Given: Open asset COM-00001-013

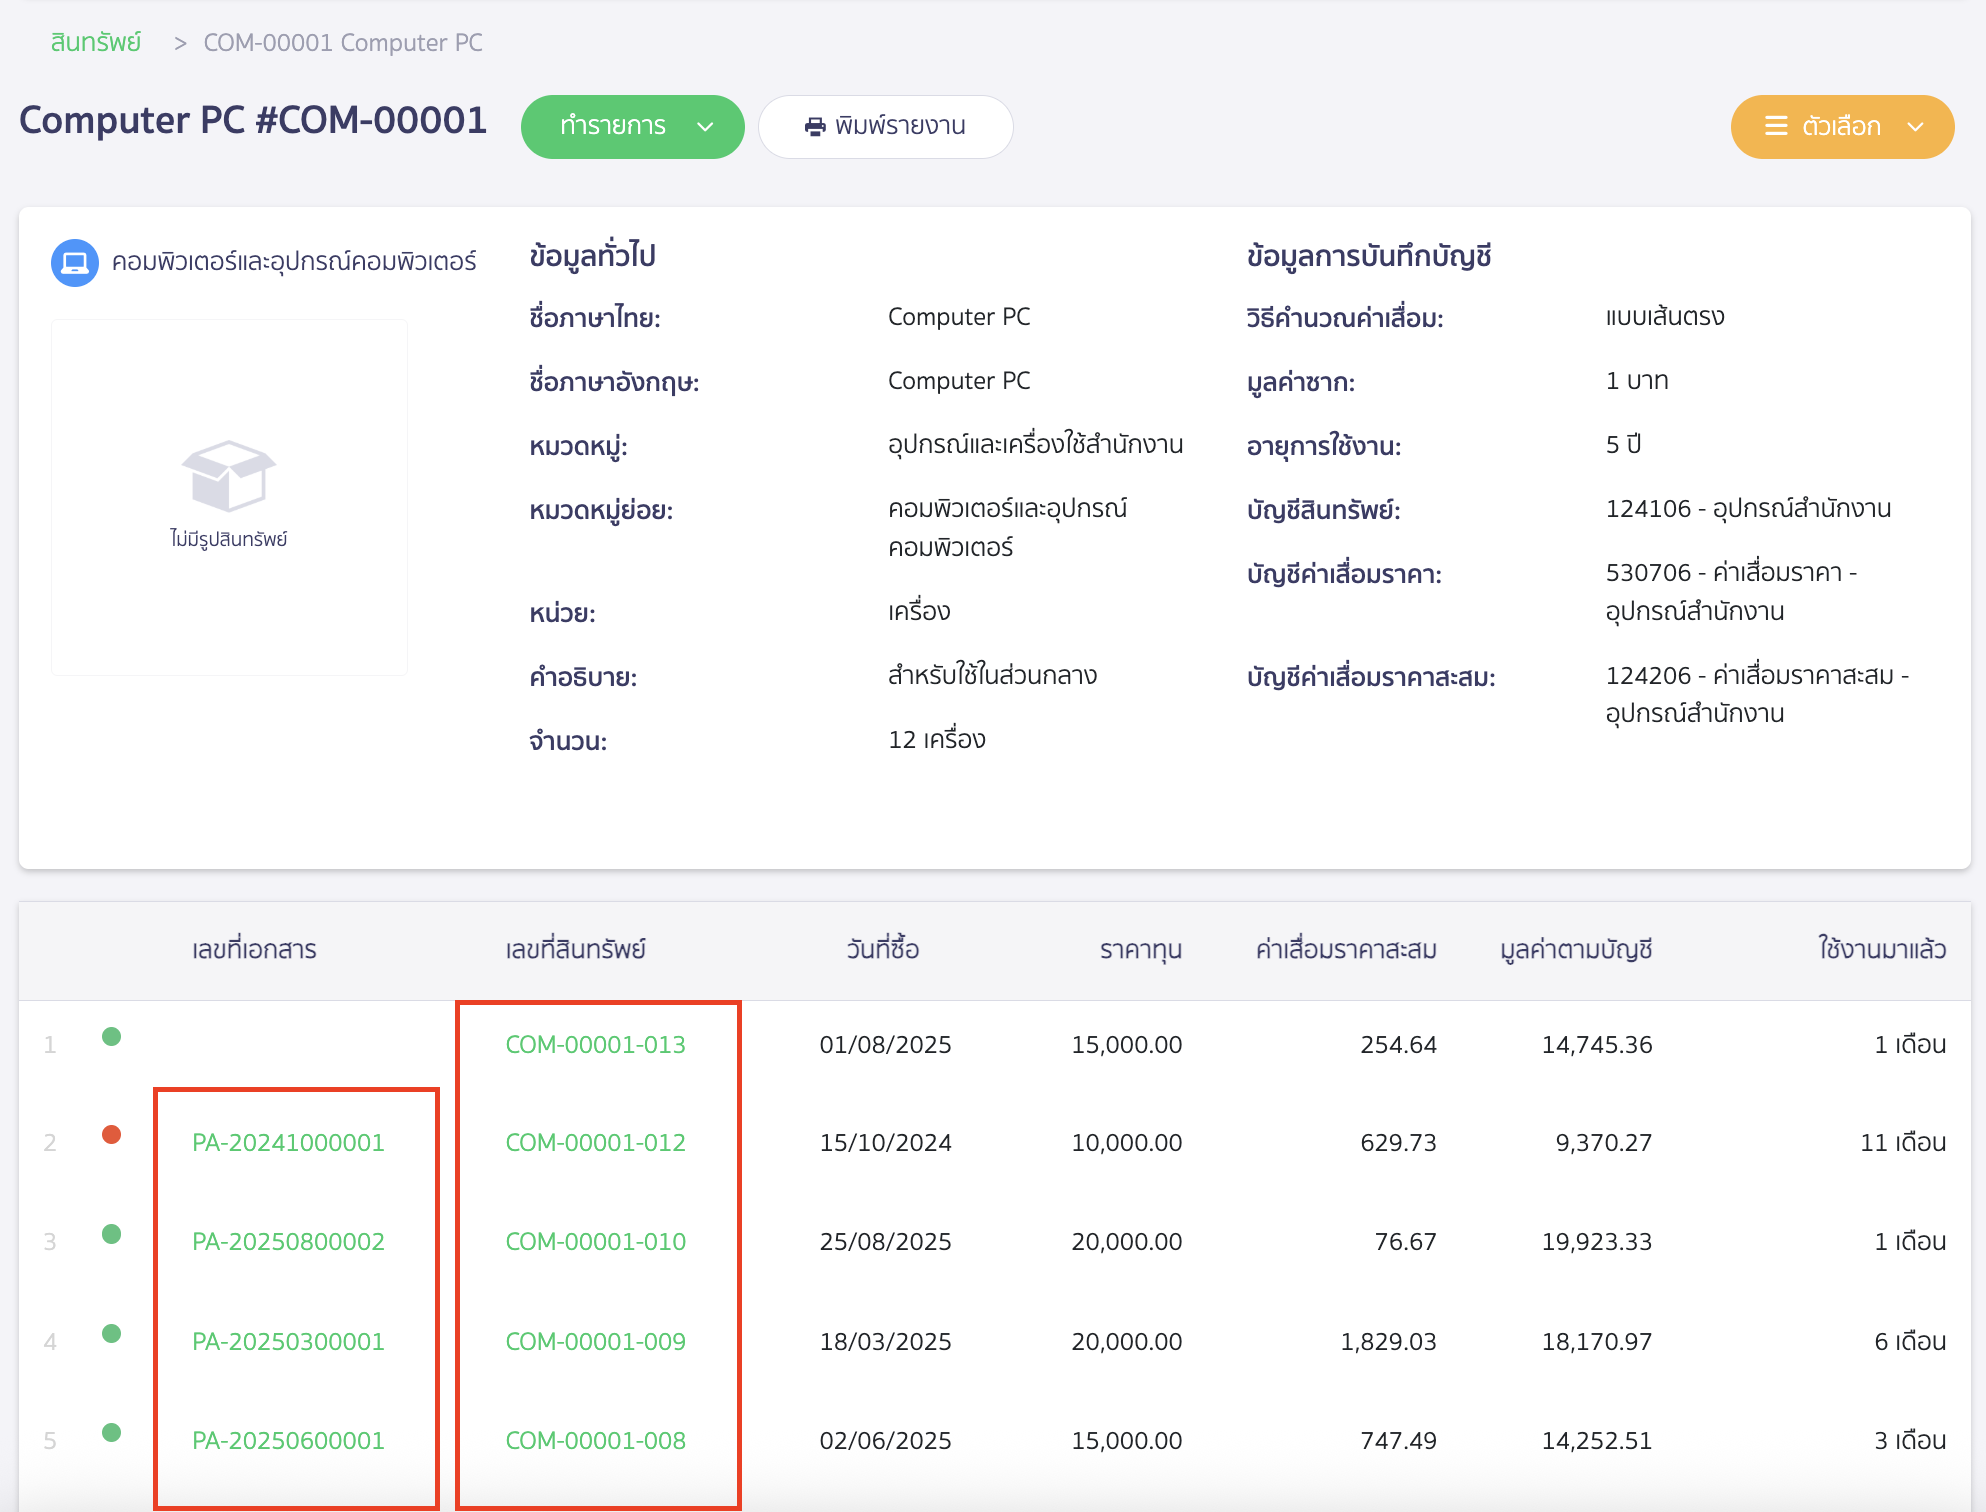Looking at the screenshot, I should pyautogui.click(x=595, y=1044).
